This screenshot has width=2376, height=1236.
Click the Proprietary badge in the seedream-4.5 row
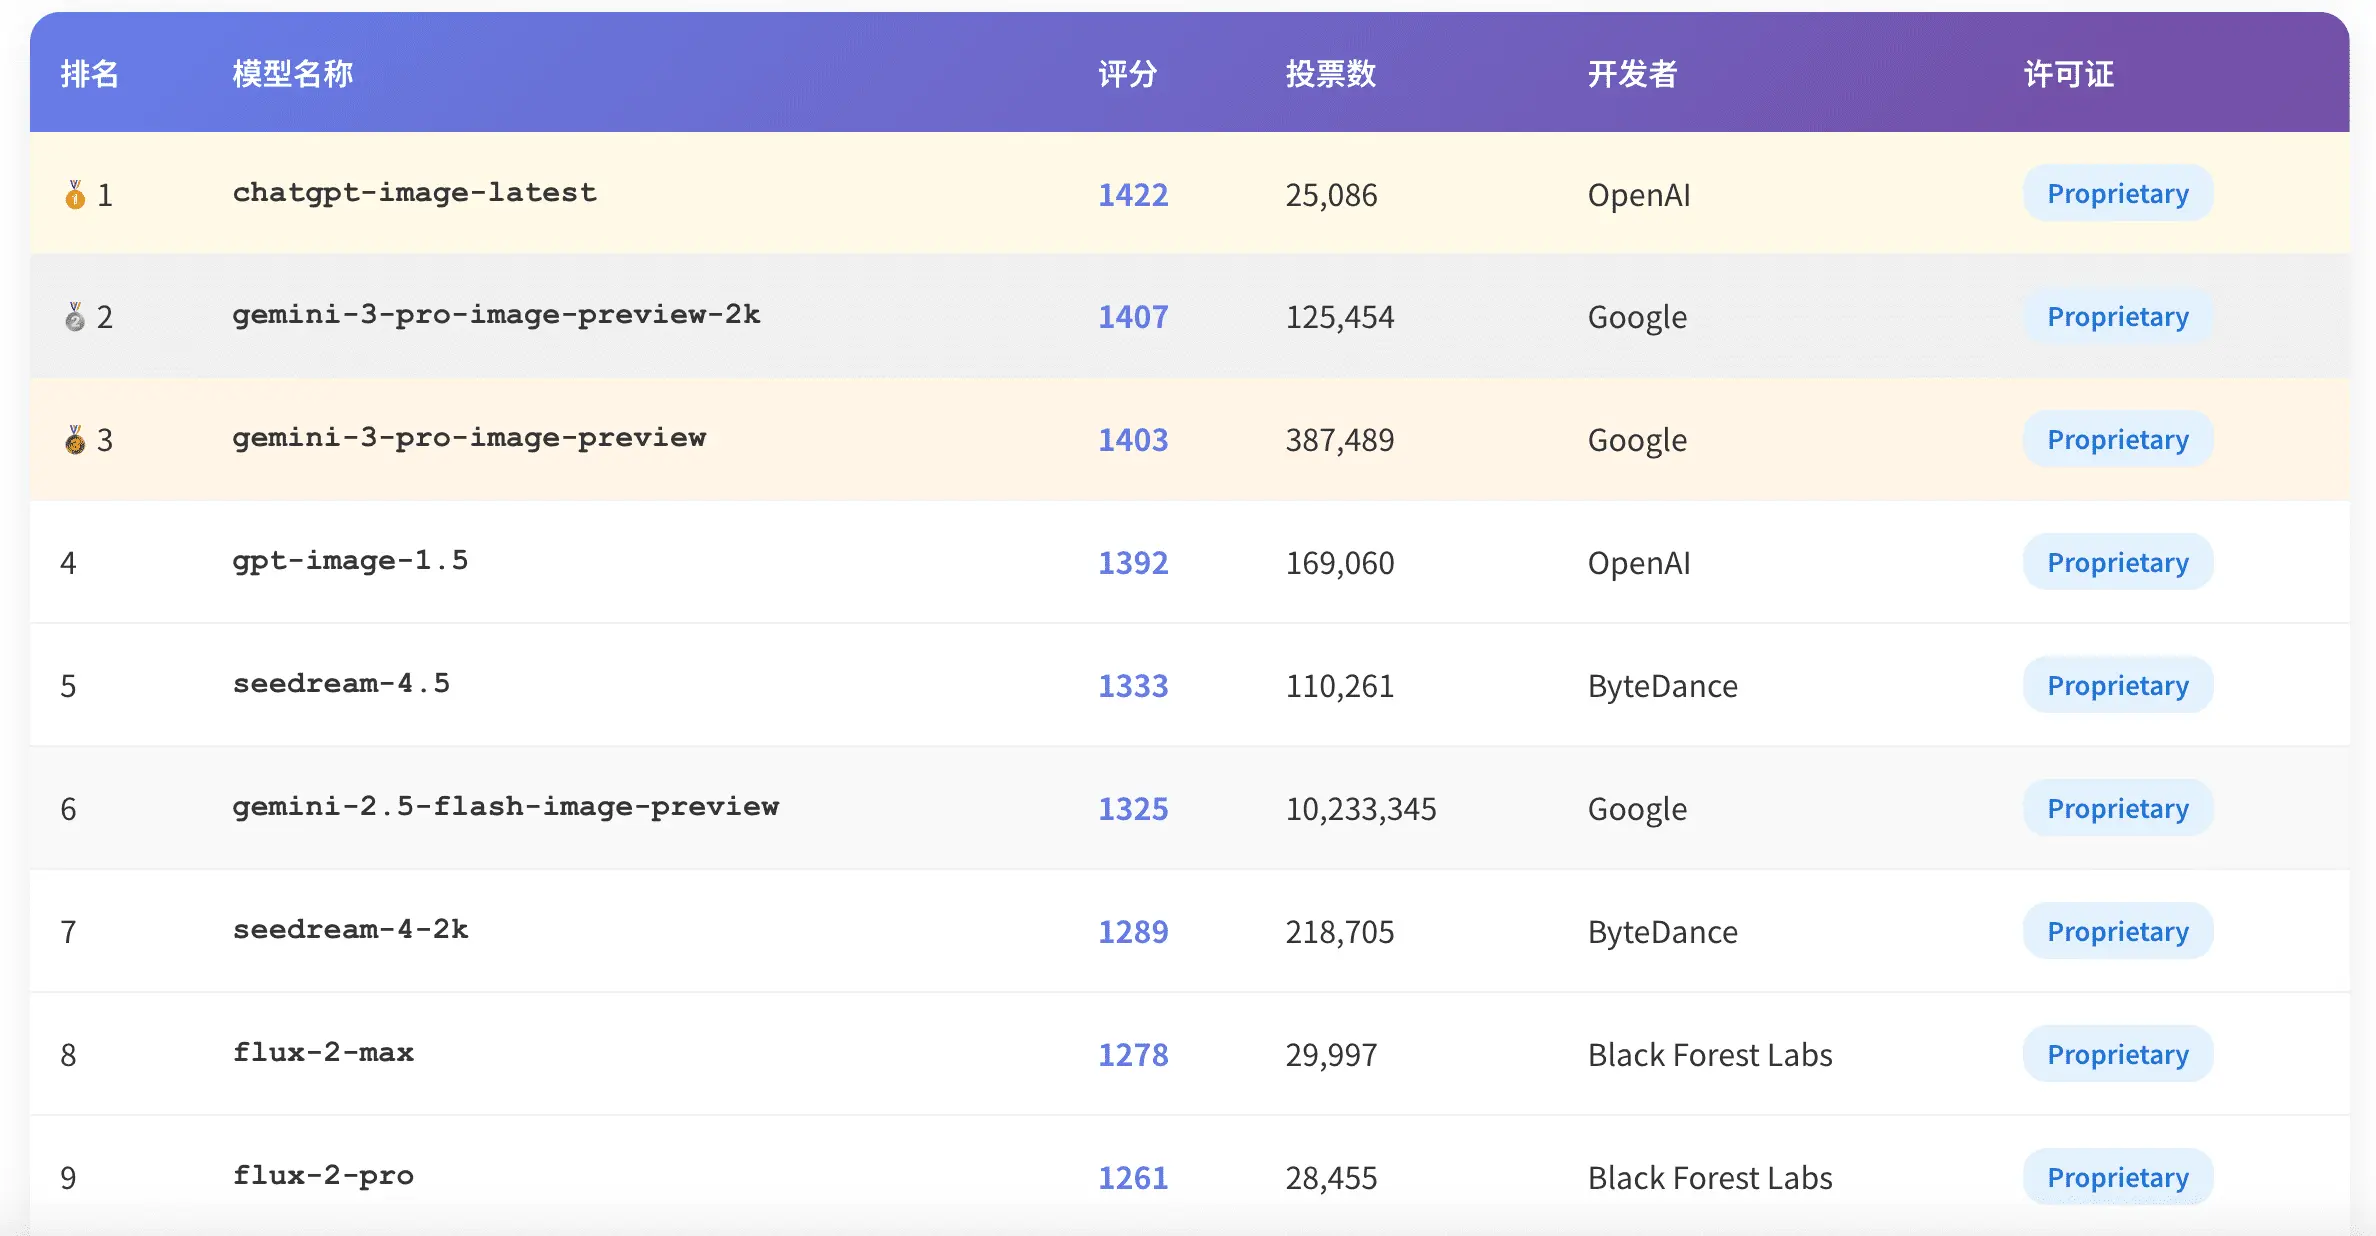click(2118, 685)
